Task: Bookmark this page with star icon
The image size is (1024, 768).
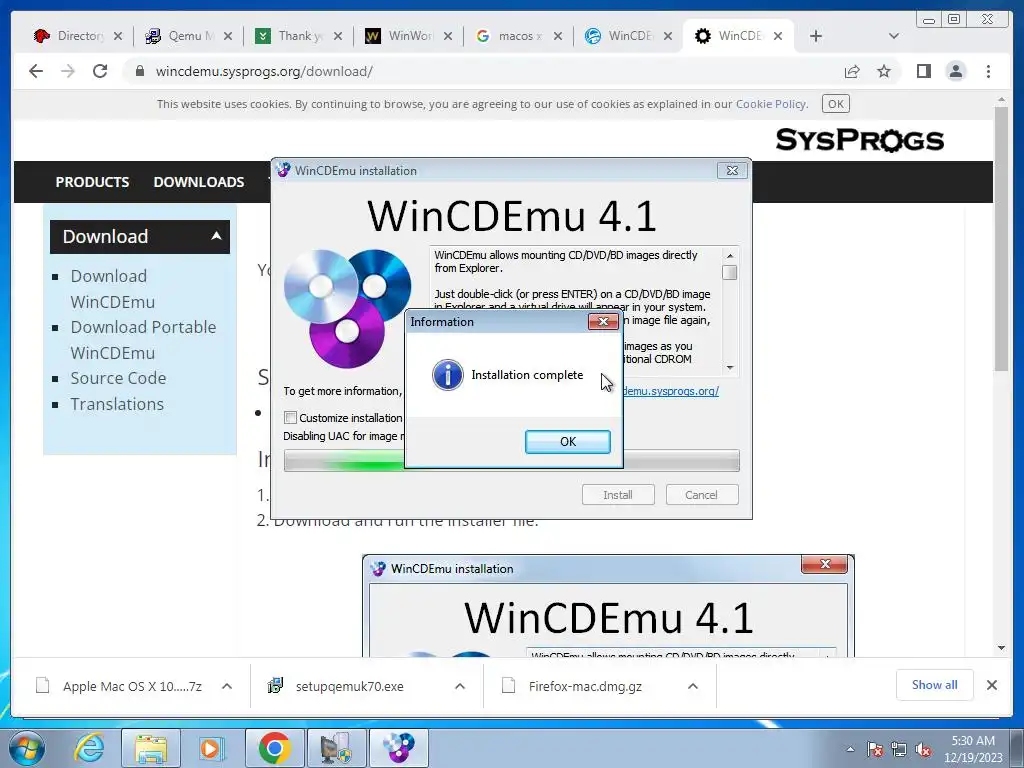Action: tap(884, 71)
